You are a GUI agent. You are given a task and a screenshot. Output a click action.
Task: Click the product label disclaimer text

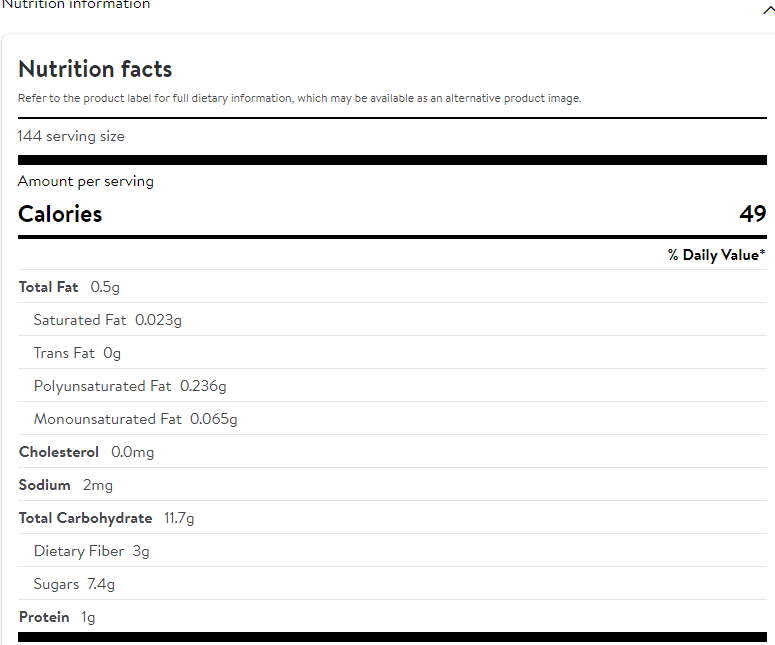[299, 98]
